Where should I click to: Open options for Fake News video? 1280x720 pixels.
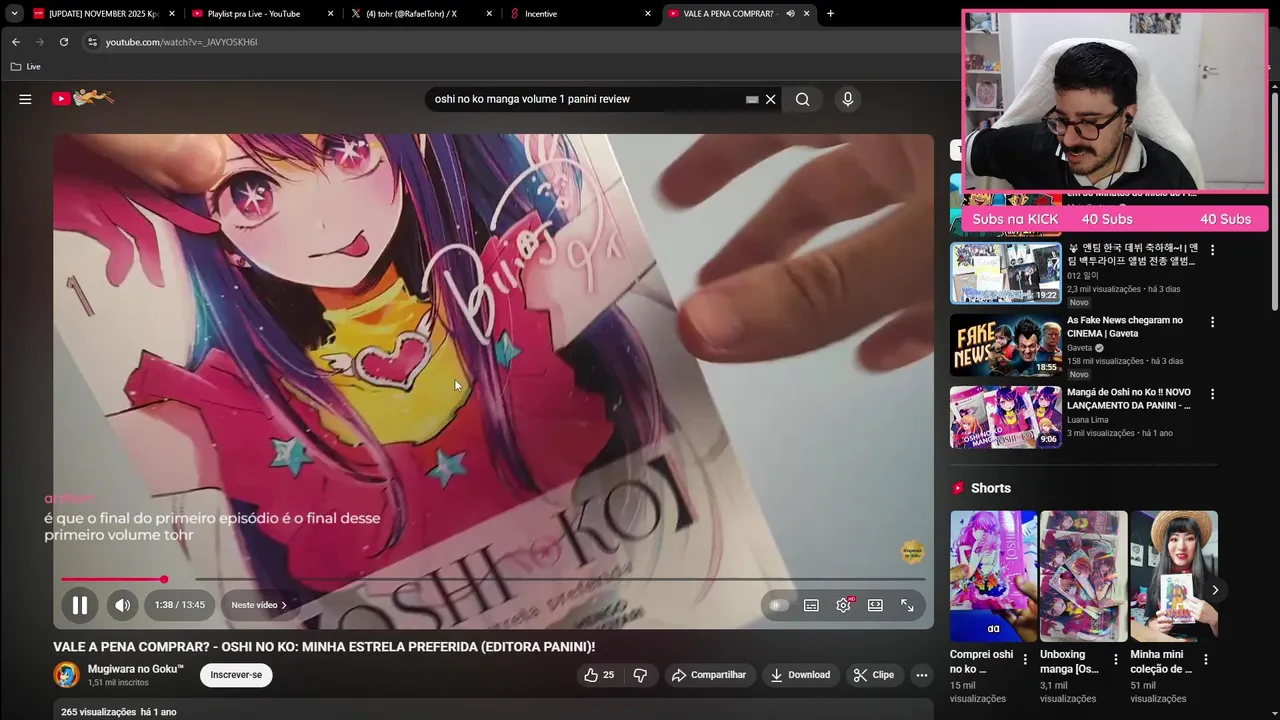pos(1212,322)
